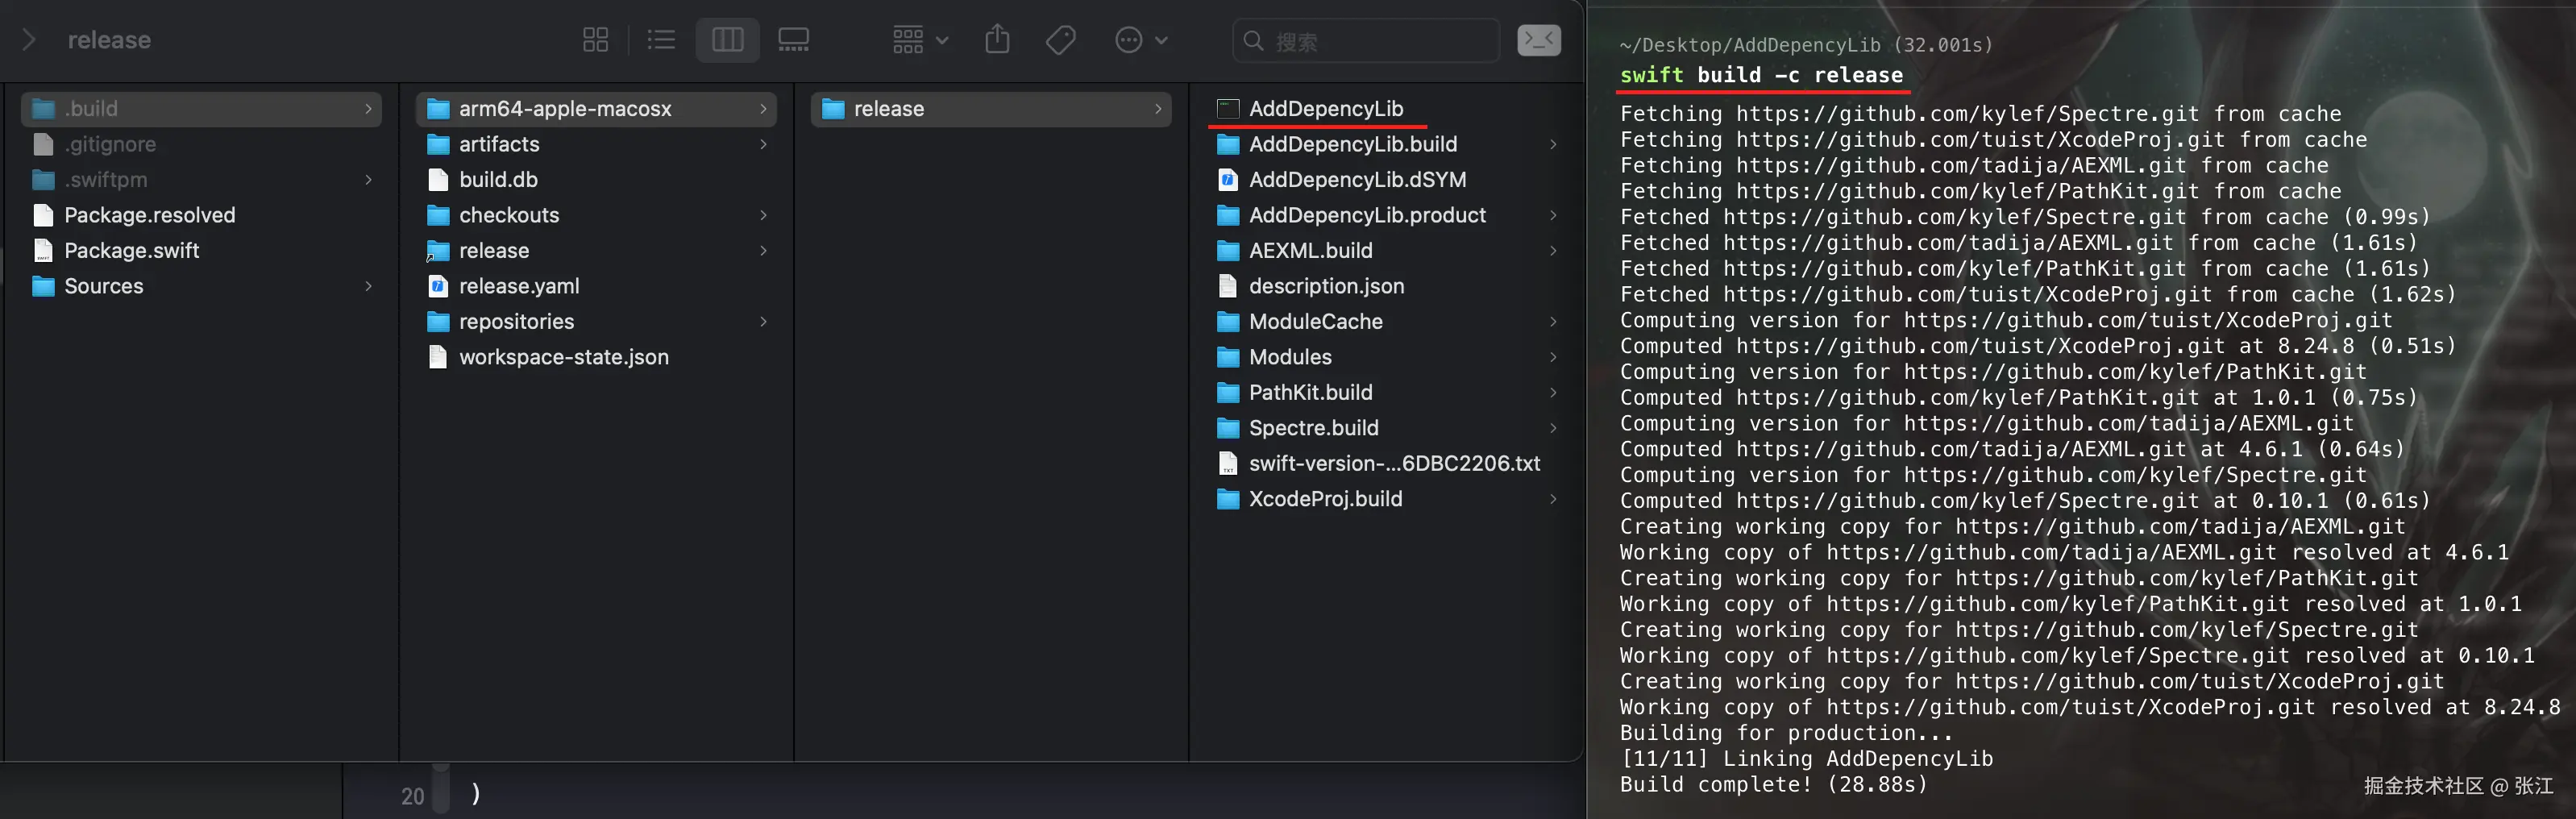Go forward with the toolbar chevron
2576x819 pixels.
29,40
